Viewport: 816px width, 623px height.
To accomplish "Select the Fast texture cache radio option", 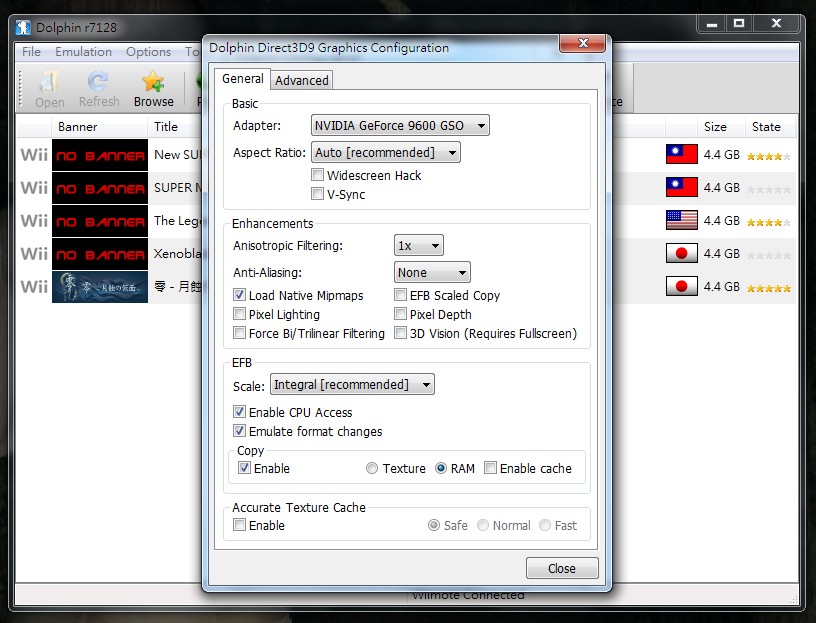I will pos(545,525).
